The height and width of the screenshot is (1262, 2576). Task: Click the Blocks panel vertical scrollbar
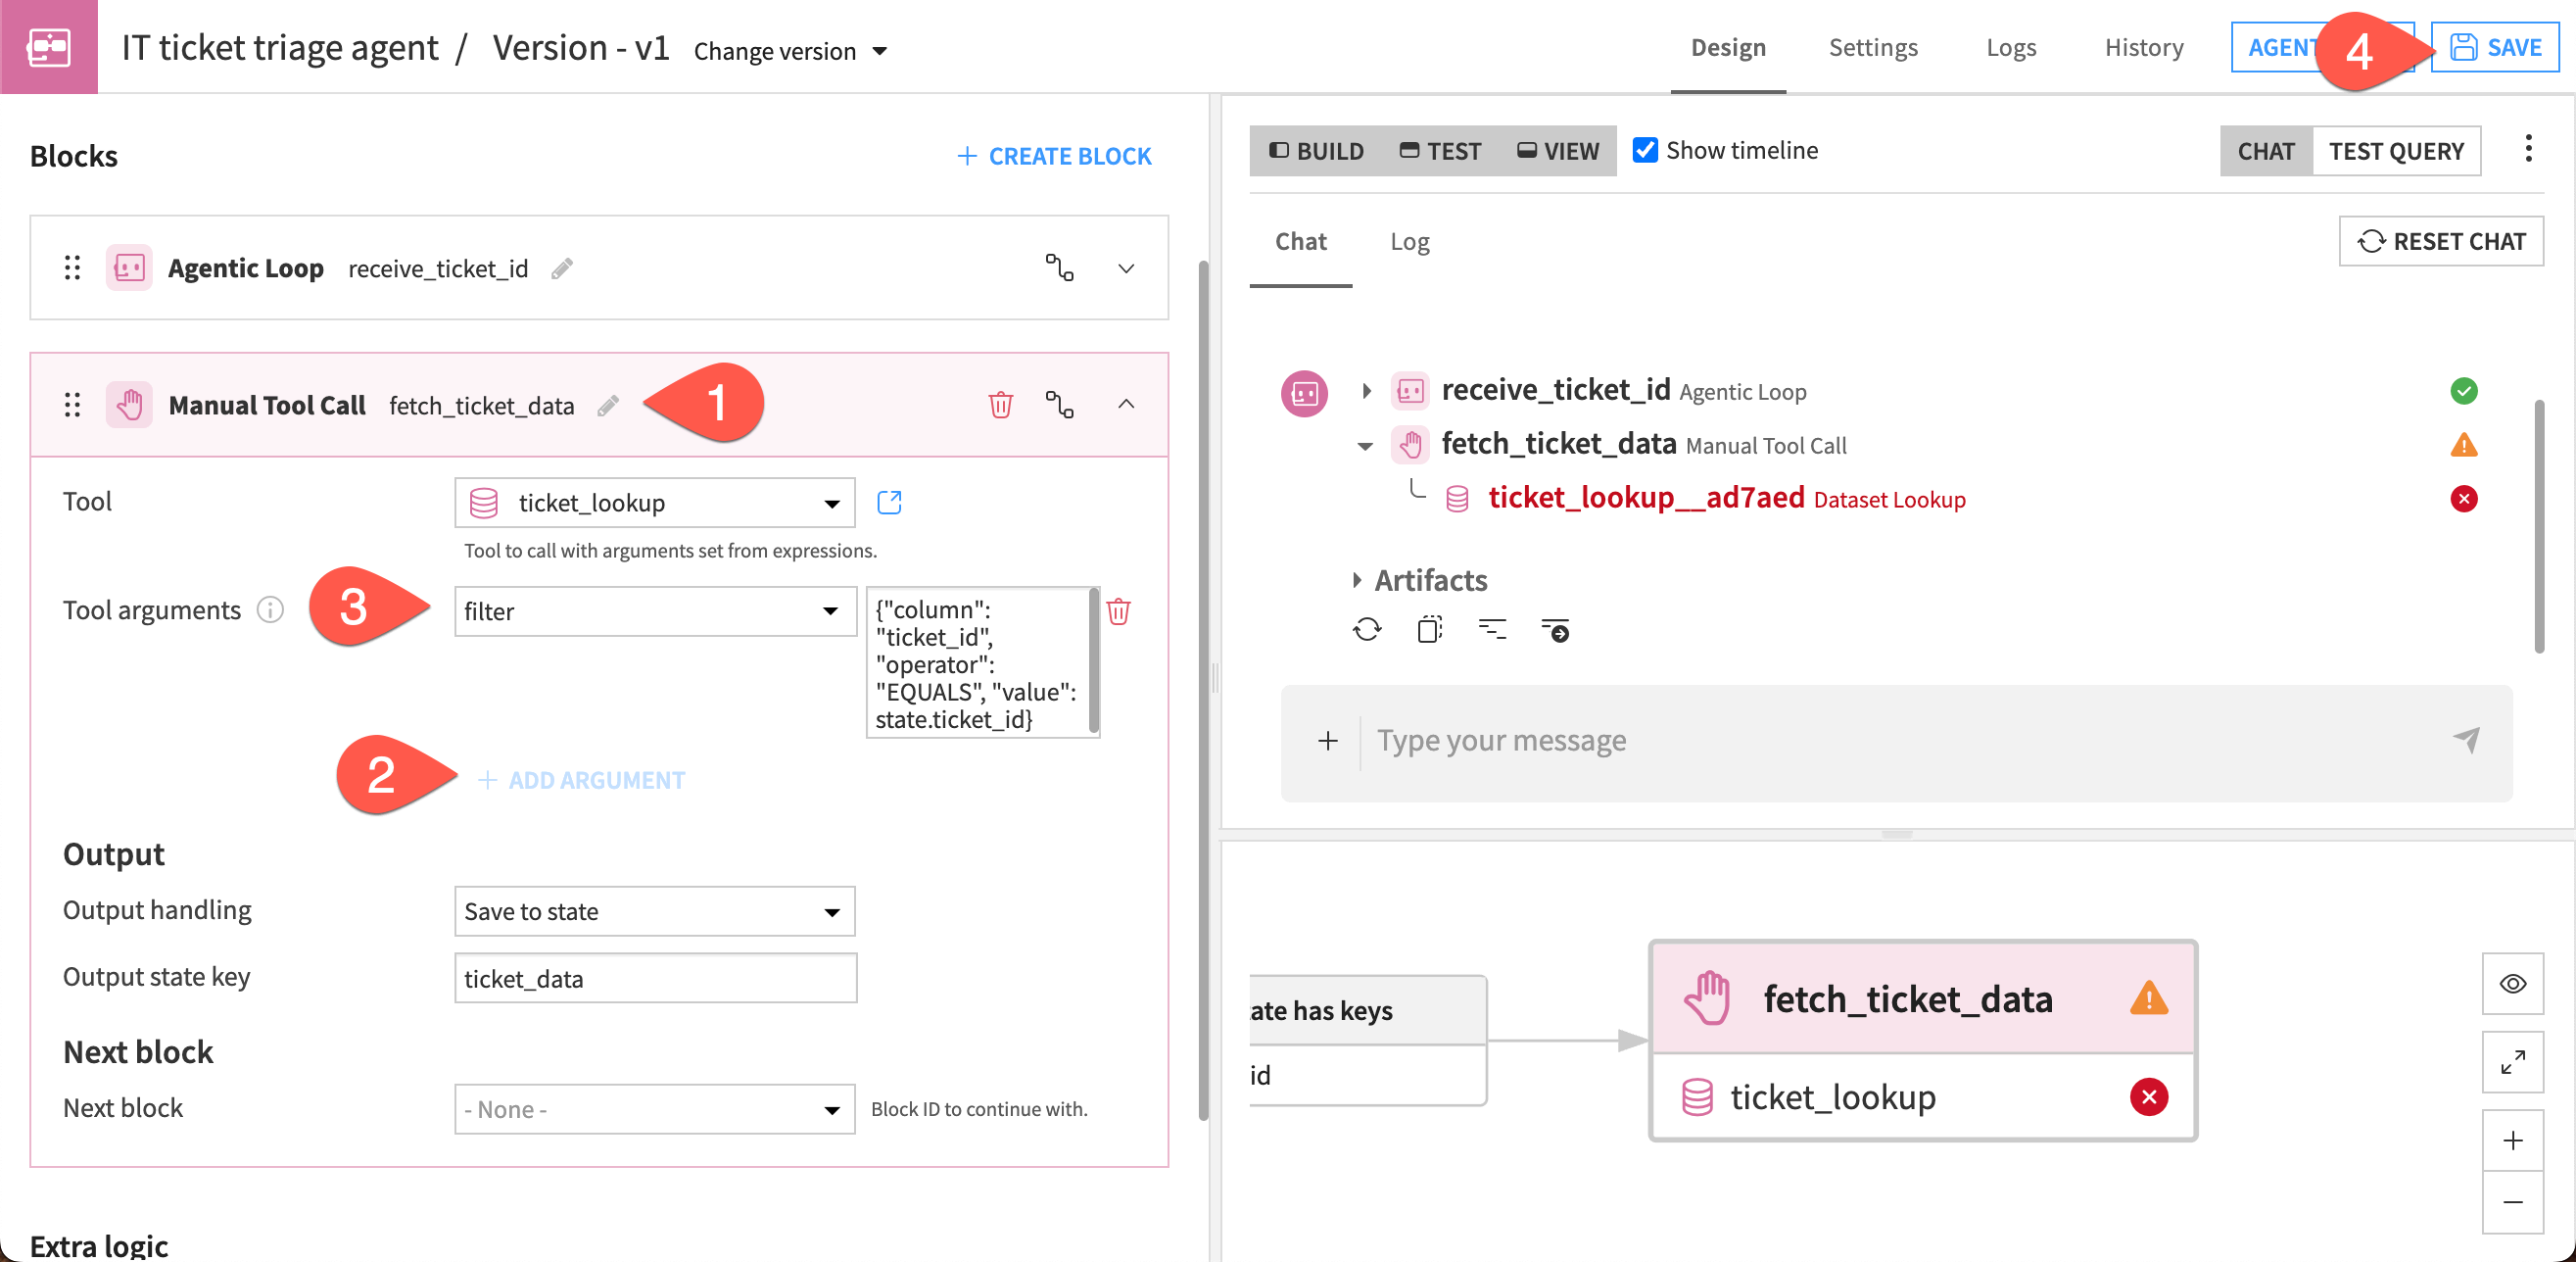(1204, 690)
